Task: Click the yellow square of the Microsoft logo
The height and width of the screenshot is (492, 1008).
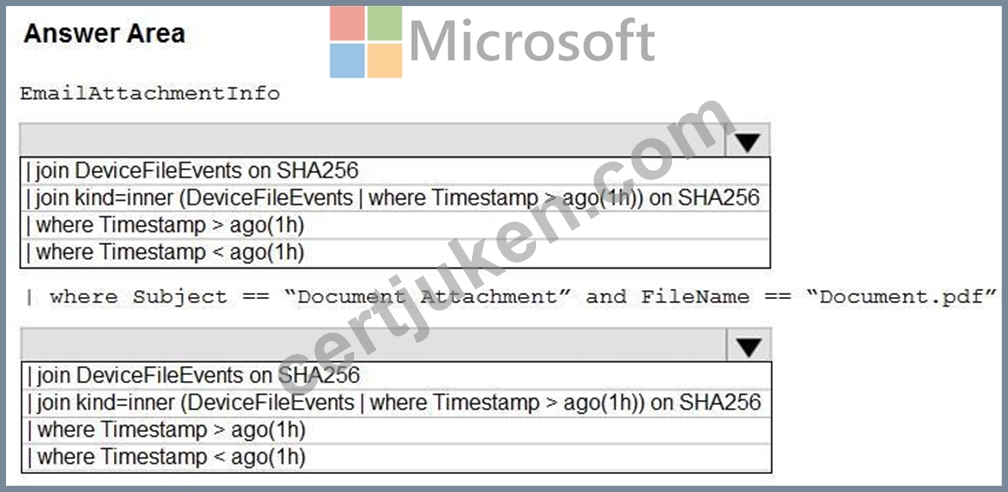Action: (384, 60)
